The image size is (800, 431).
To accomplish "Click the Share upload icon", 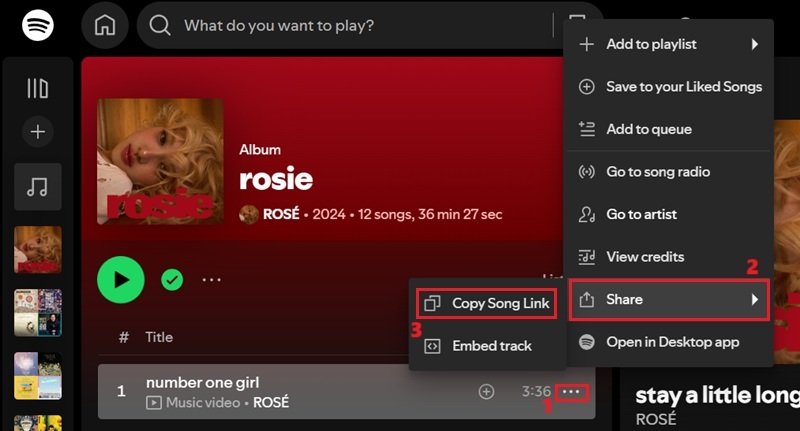I will (587, 299).
